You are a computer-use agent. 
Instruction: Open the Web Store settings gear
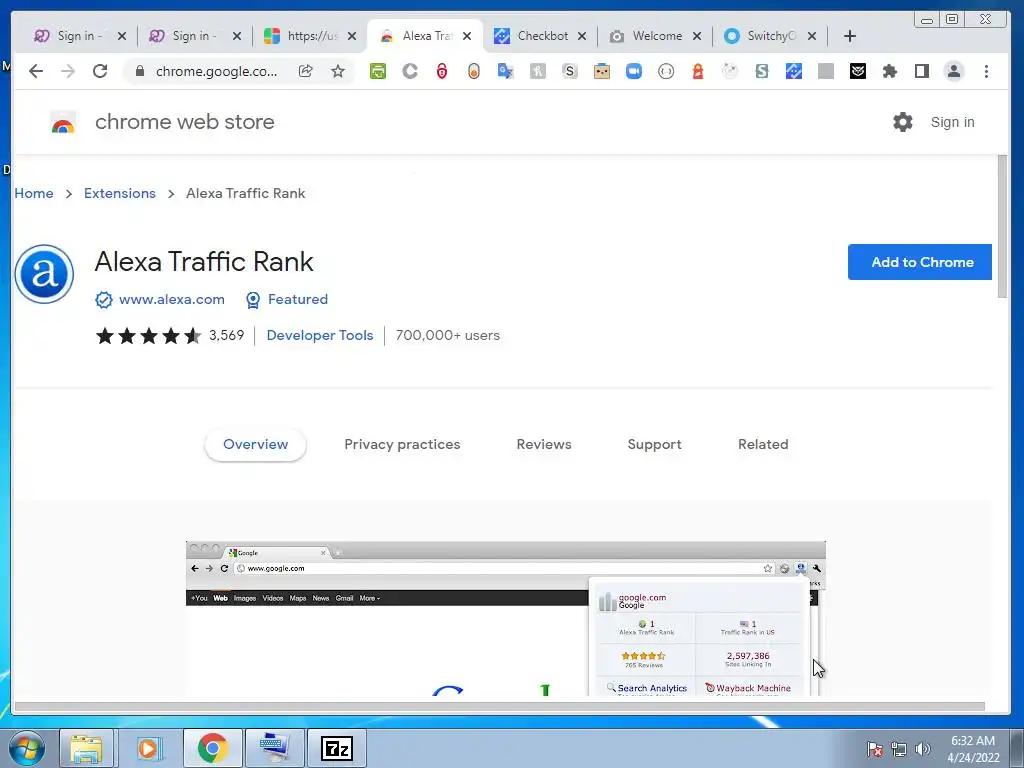(903, 121)
